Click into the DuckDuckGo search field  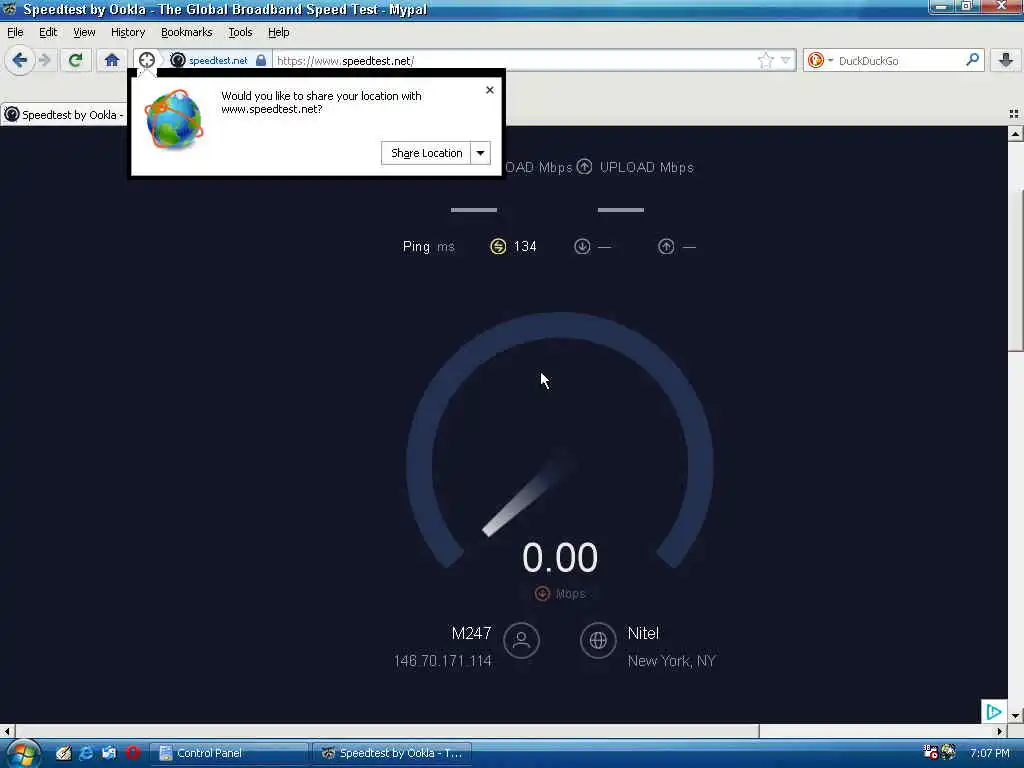click(x=900, y=61)
